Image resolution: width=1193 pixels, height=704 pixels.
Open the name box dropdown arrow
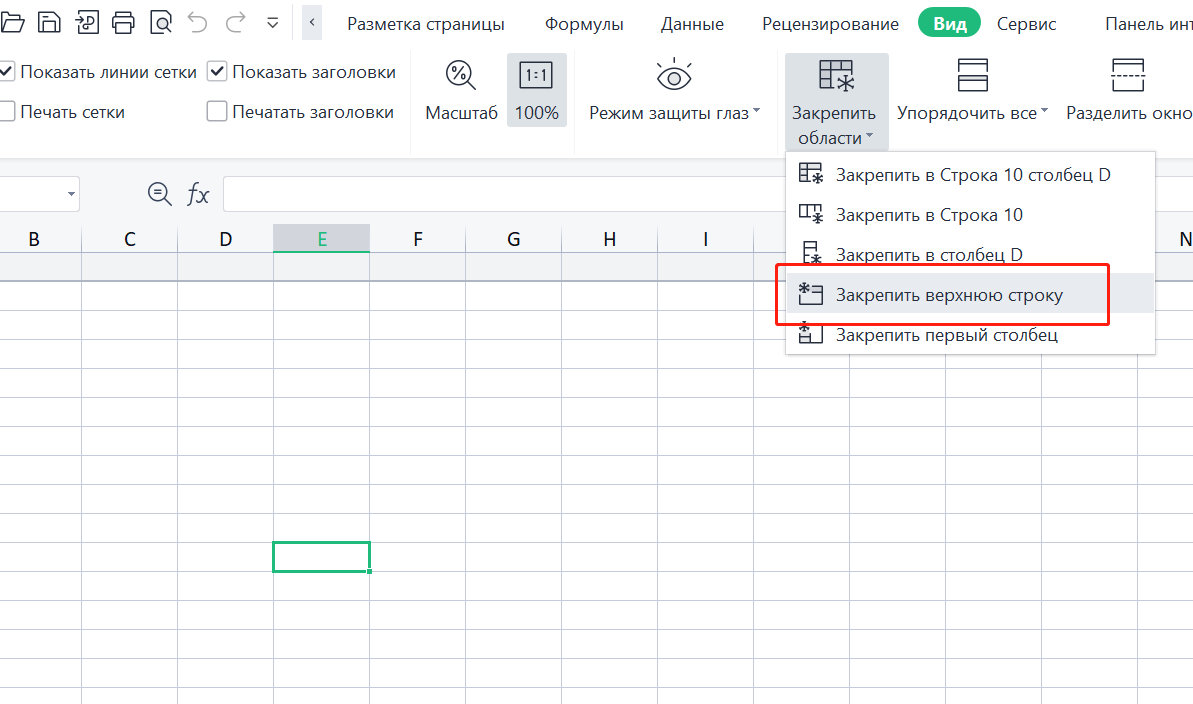70,194
